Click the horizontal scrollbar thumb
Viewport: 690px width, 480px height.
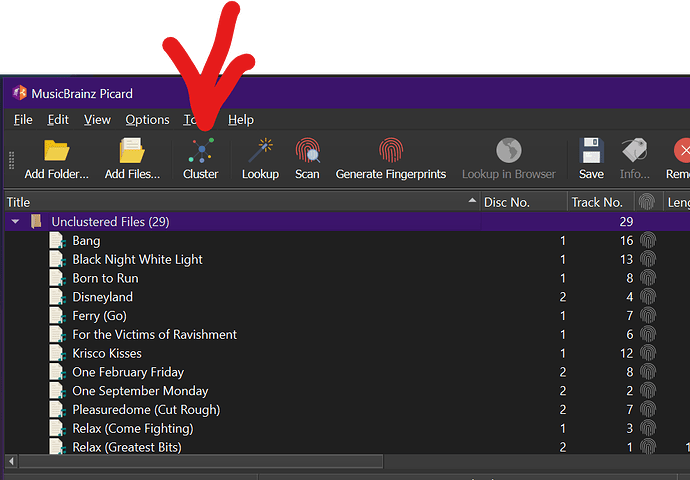point(201,461)
